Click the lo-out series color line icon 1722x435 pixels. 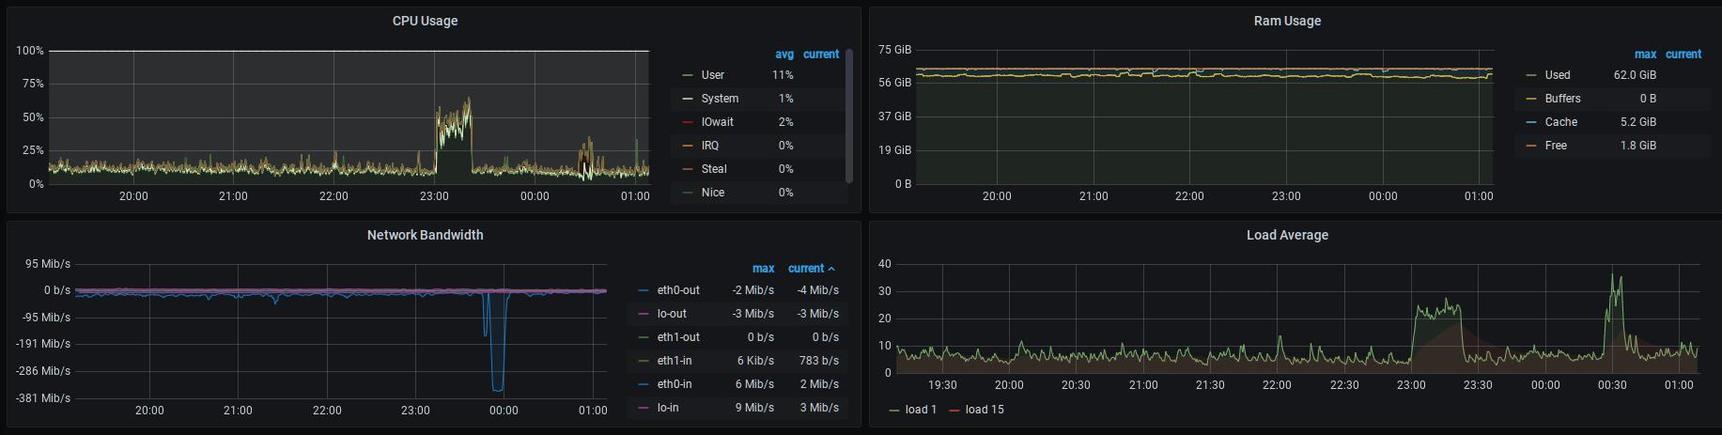(643, 314)
